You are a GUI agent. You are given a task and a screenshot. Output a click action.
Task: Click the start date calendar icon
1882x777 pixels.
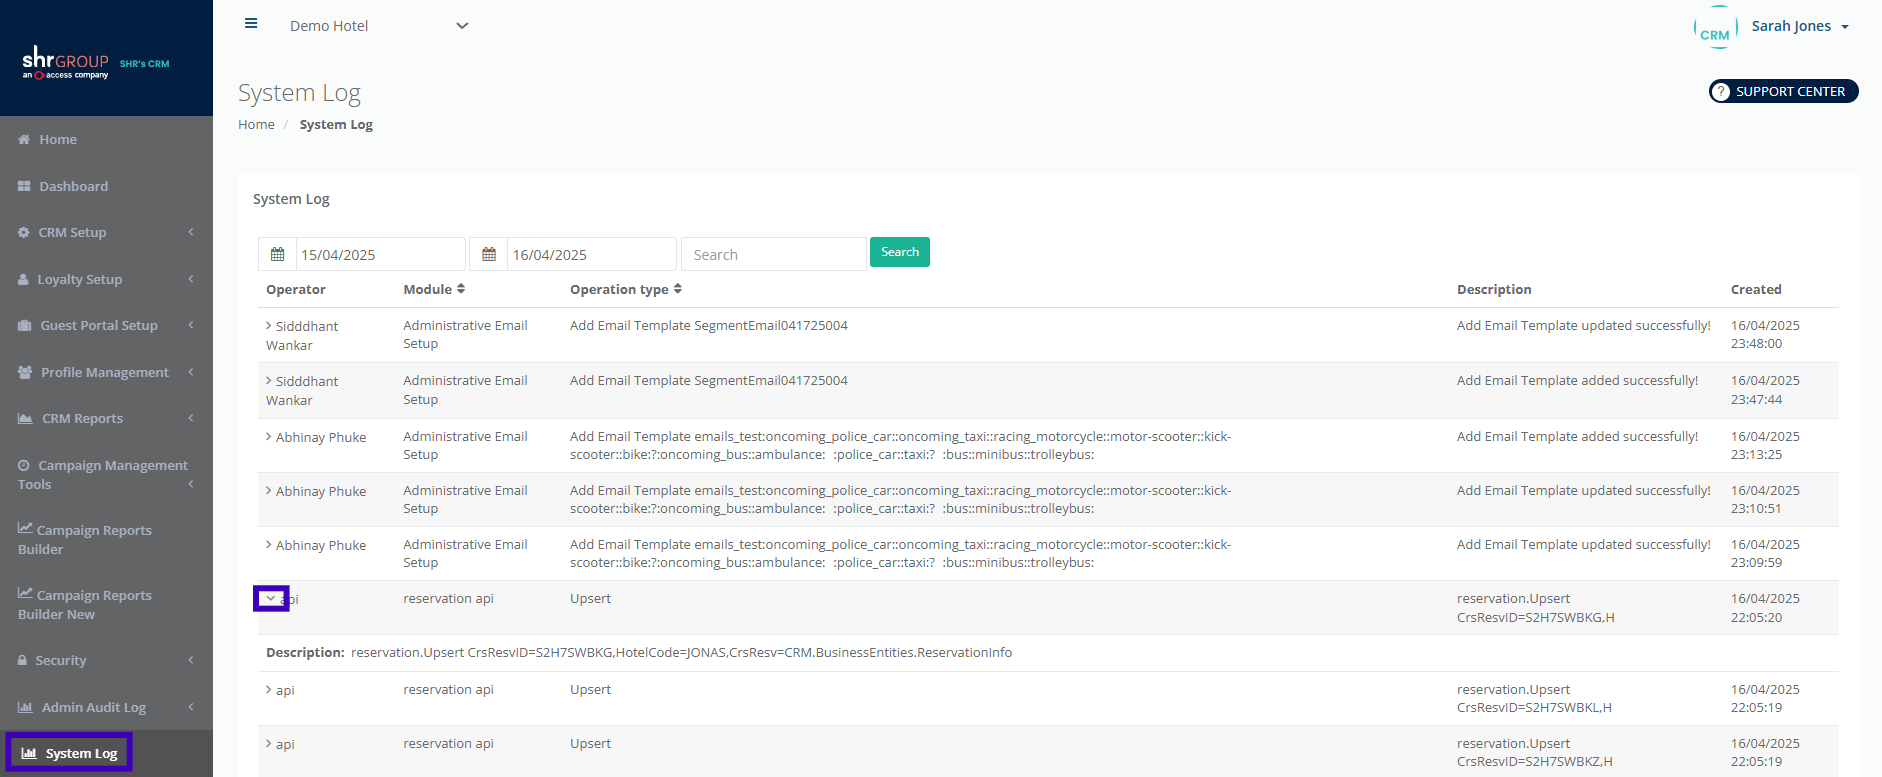point(278,254)
